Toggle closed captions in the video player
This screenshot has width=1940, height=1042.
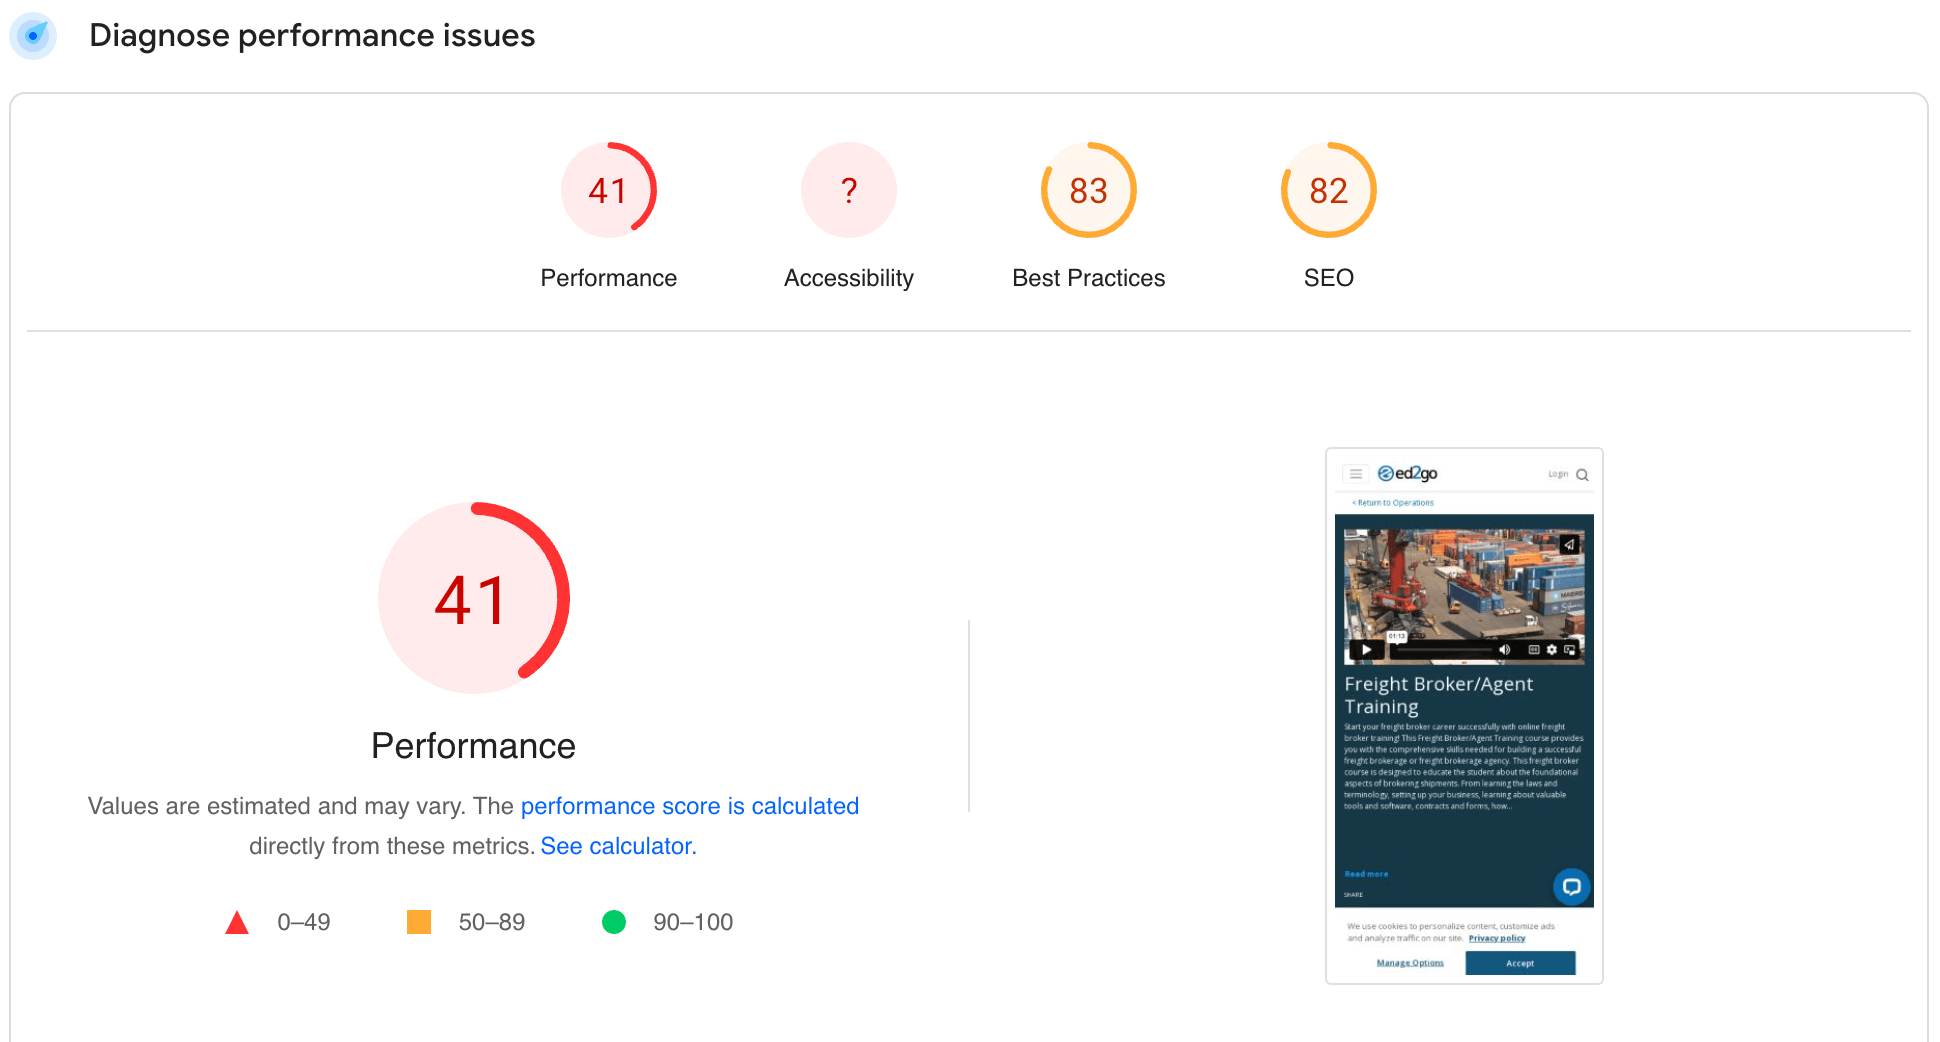[x=1534, y=650]
